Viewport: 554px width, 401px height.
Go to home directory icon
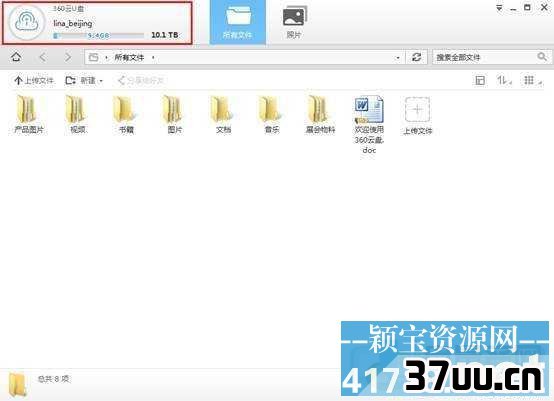pyautogui.click(x=16, y=57)
